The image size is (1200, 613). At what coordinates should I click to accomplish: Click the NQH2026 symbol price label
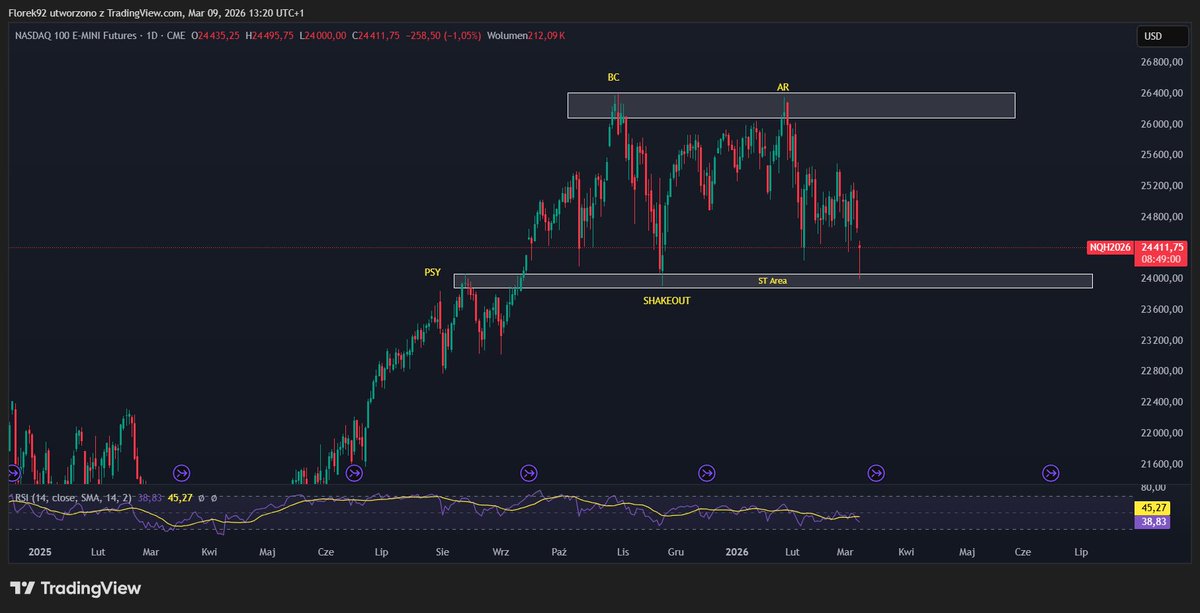point(1109,247)
